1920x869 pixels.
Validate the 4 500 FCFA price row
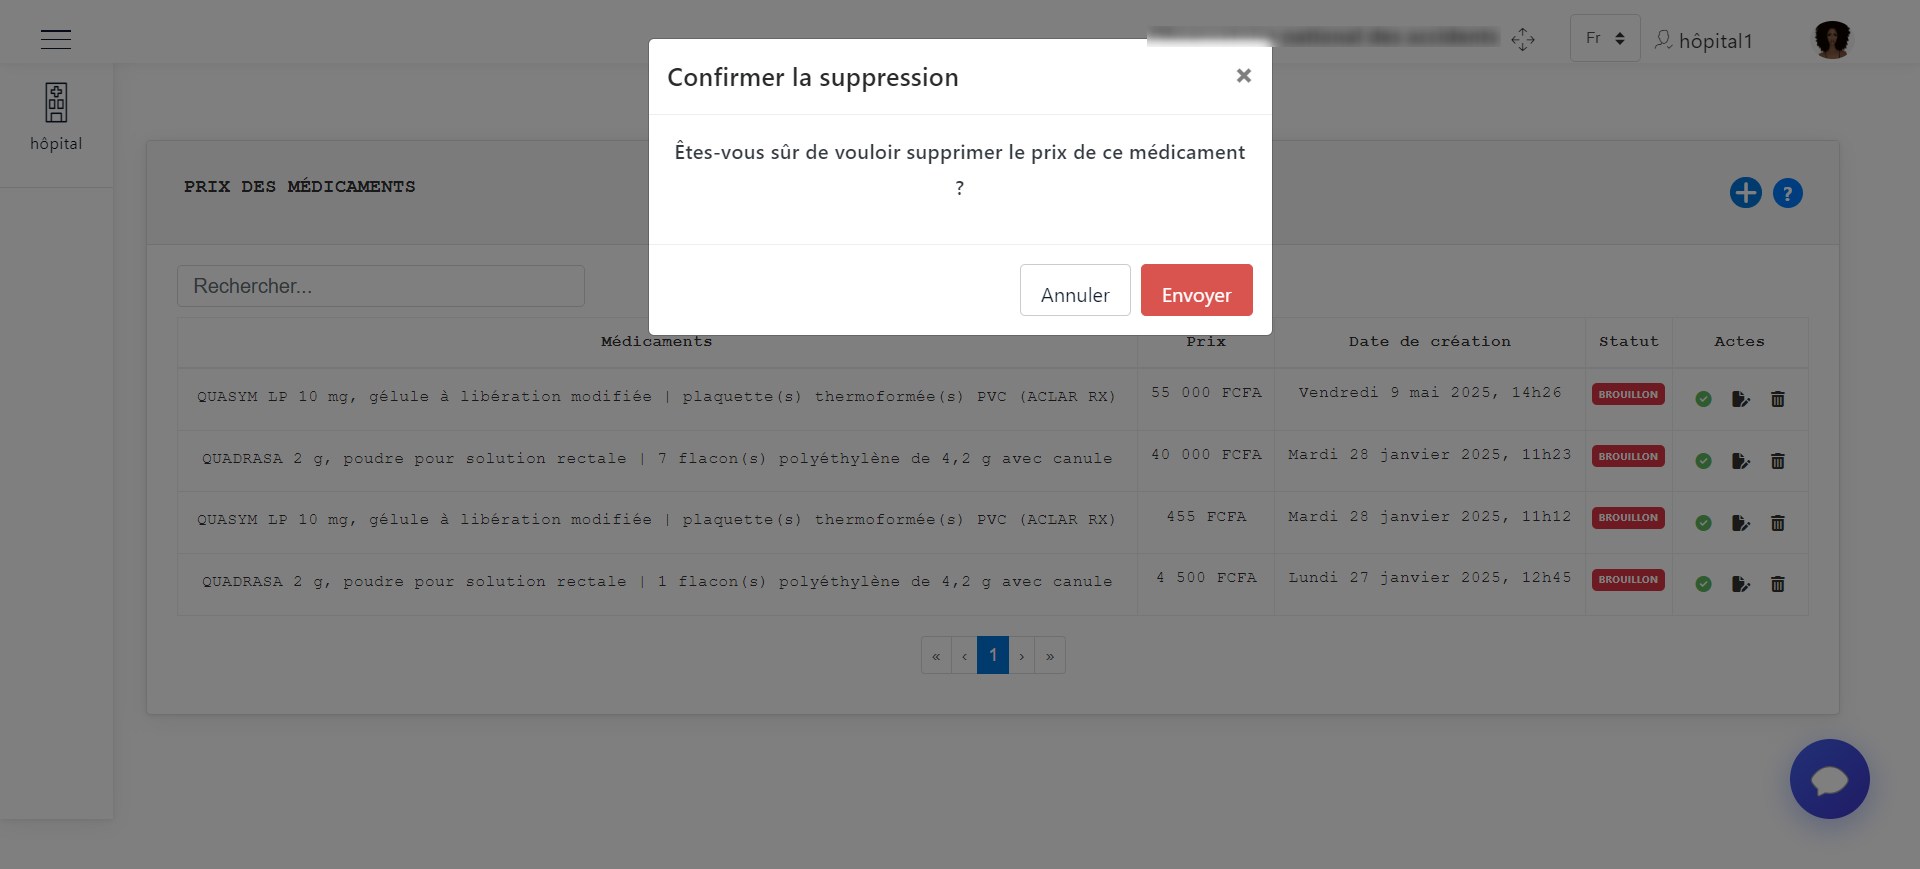point(1704,584)
